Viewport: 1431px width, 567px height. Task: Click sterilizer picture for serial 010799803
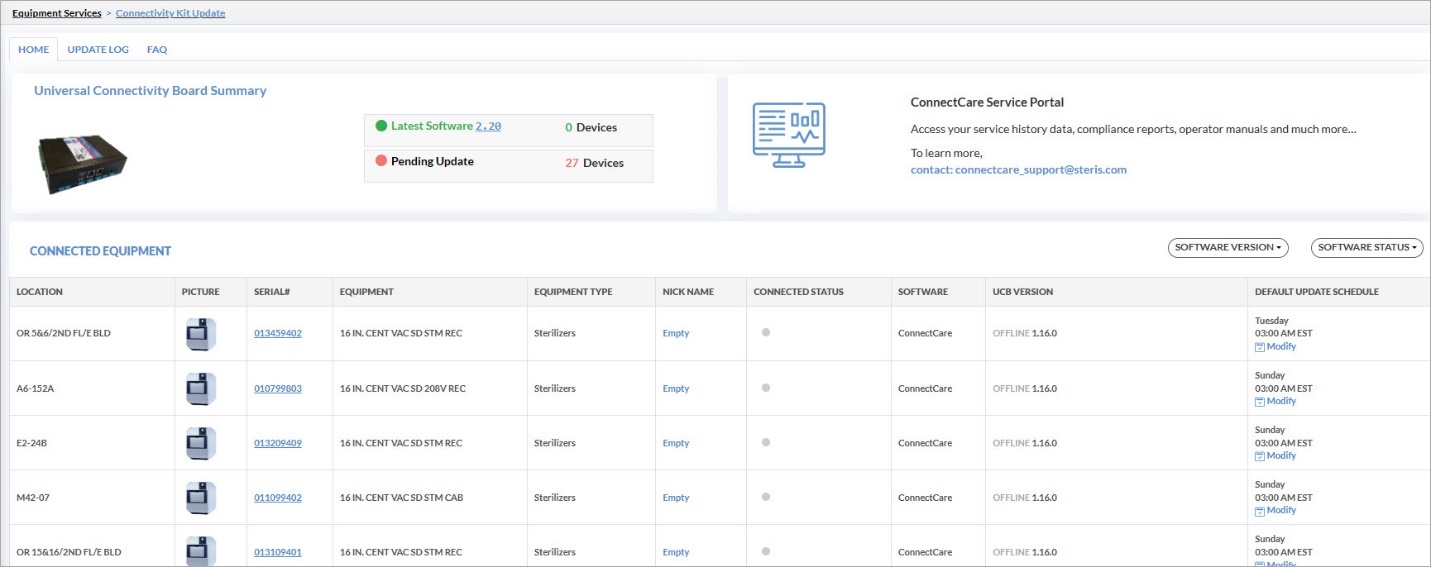[201, 388]
